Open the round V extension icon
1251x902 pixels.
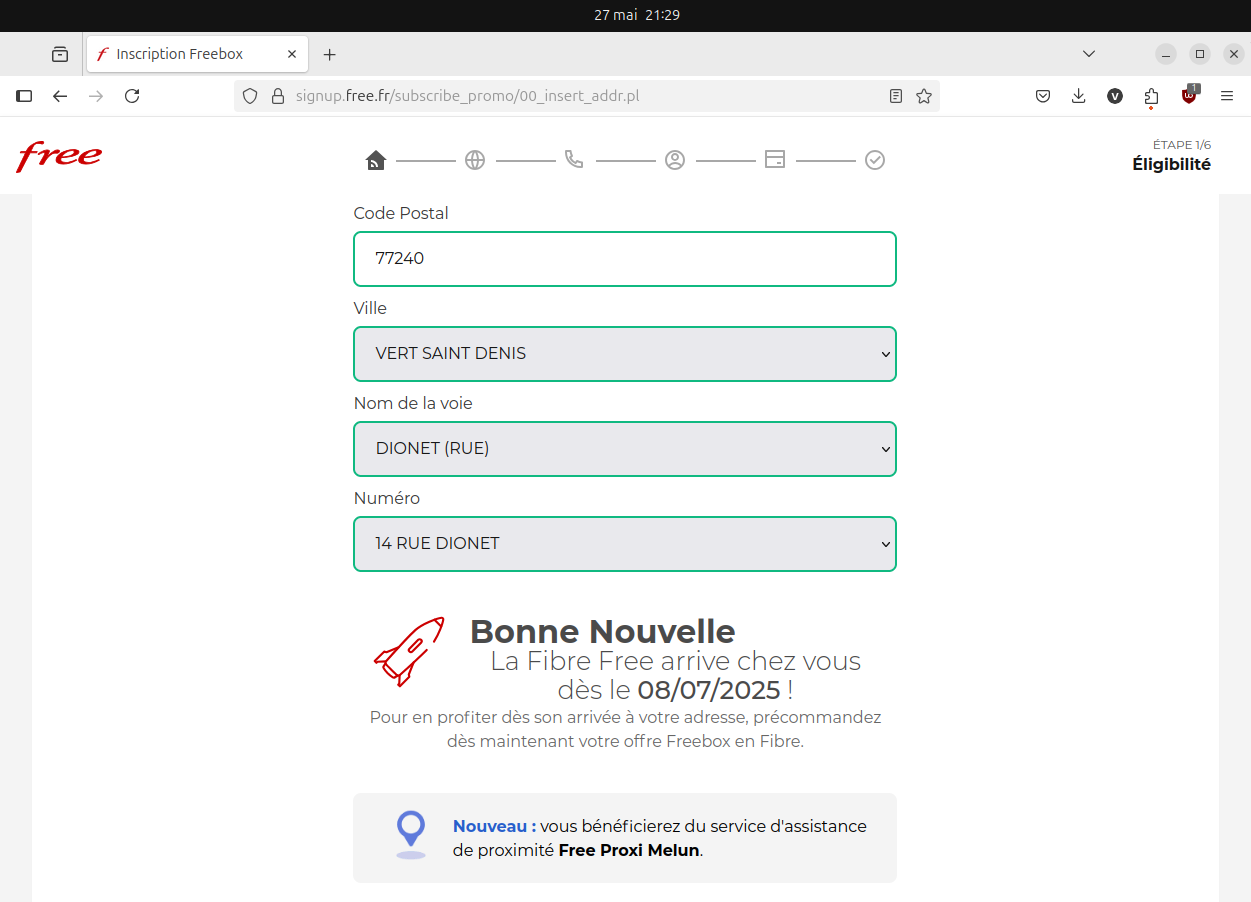1115,96
